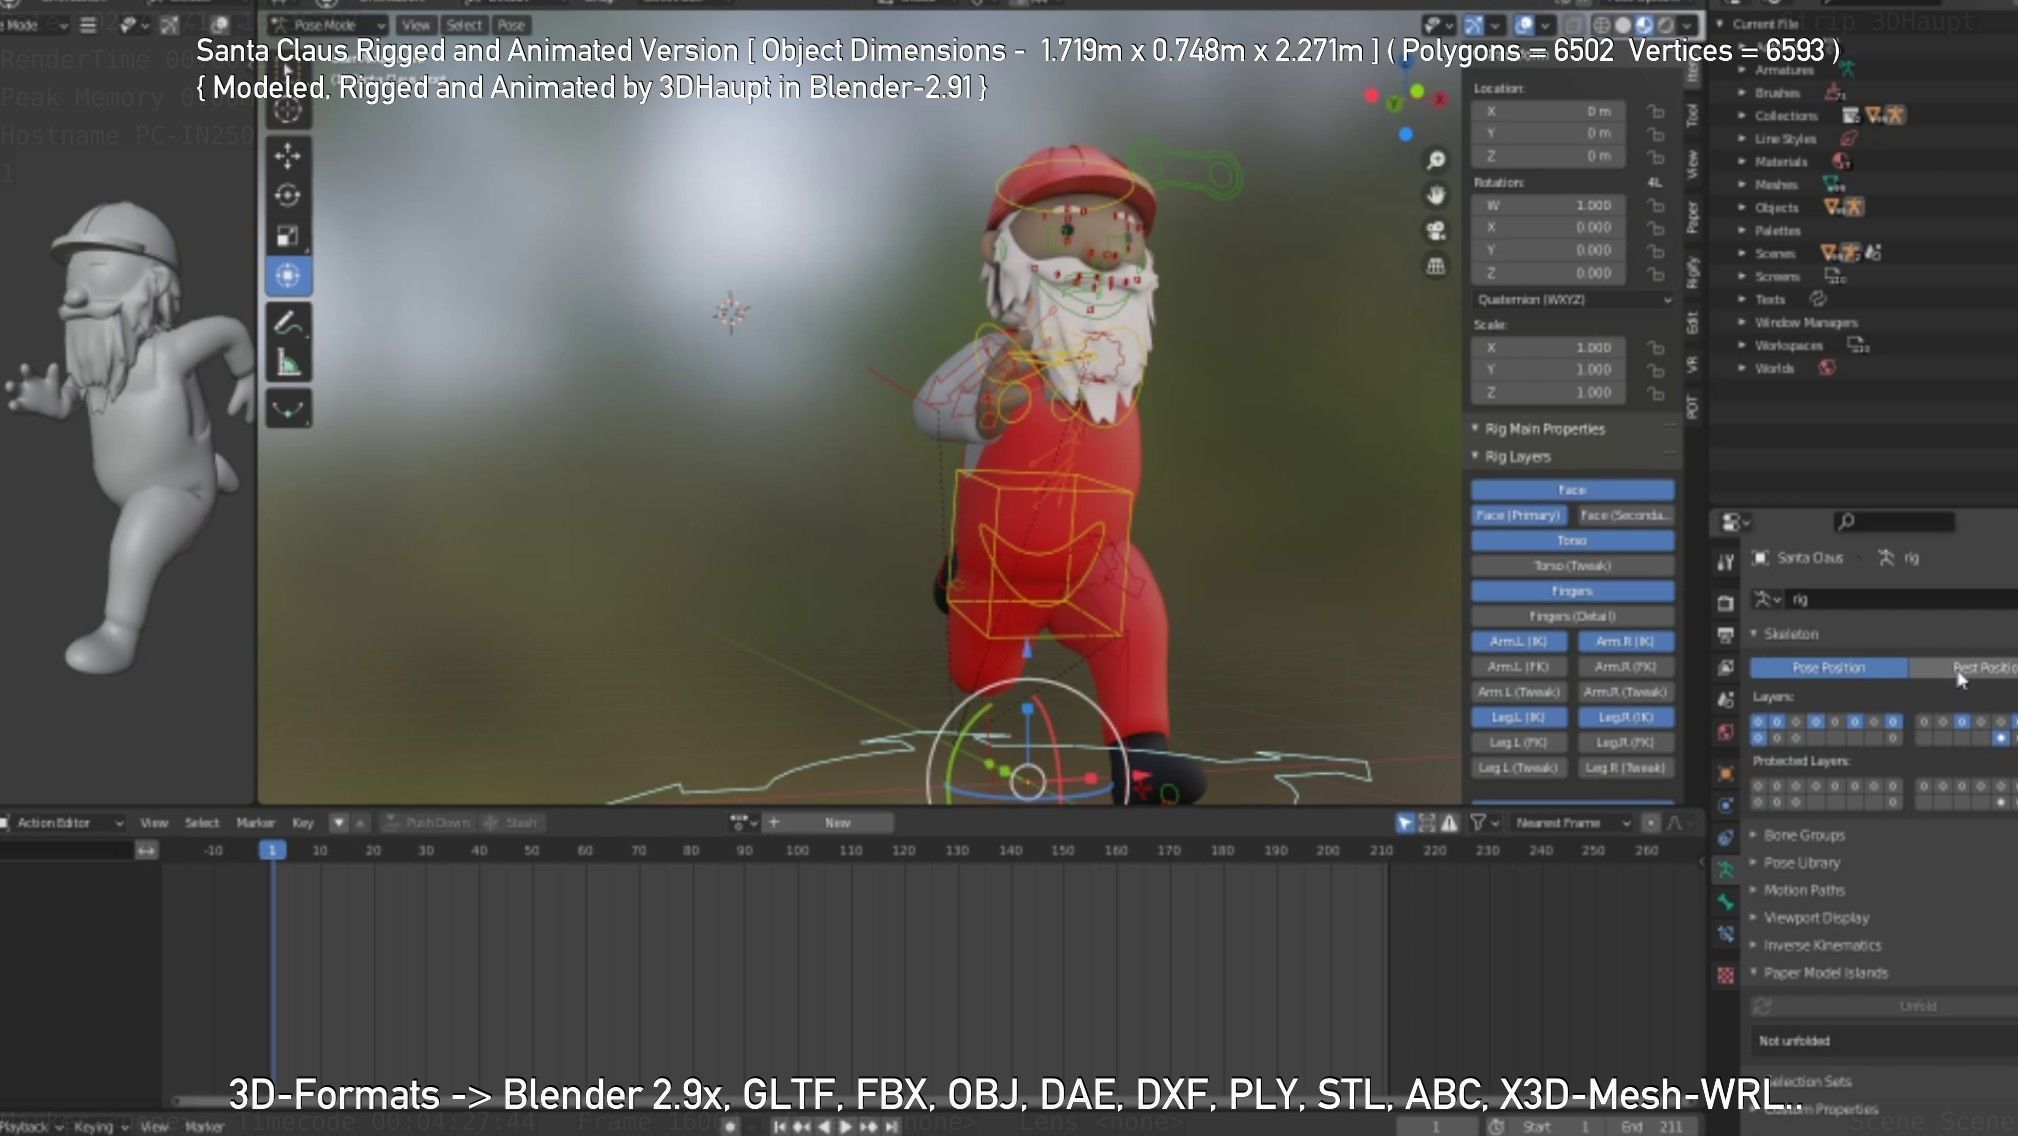The width and height of the screenshot is (2018, 1136).
Task: Open Output properties printer icon
Action: [1726, 635]
